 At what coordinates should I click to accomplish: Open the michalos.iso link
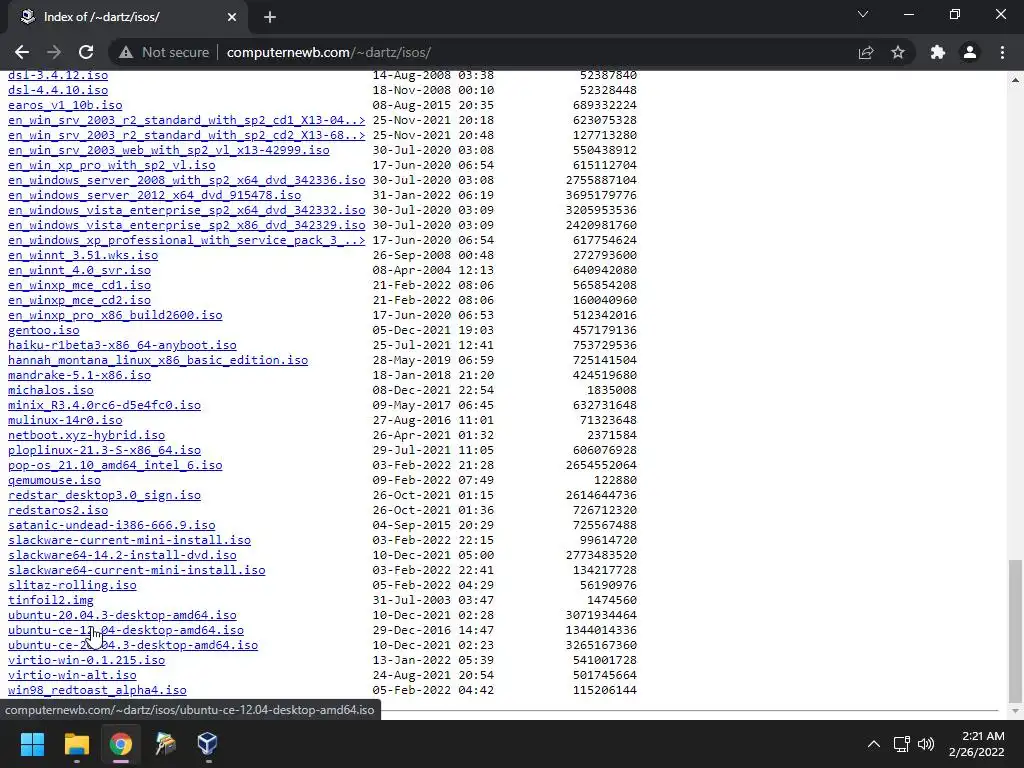pos(51,391)
